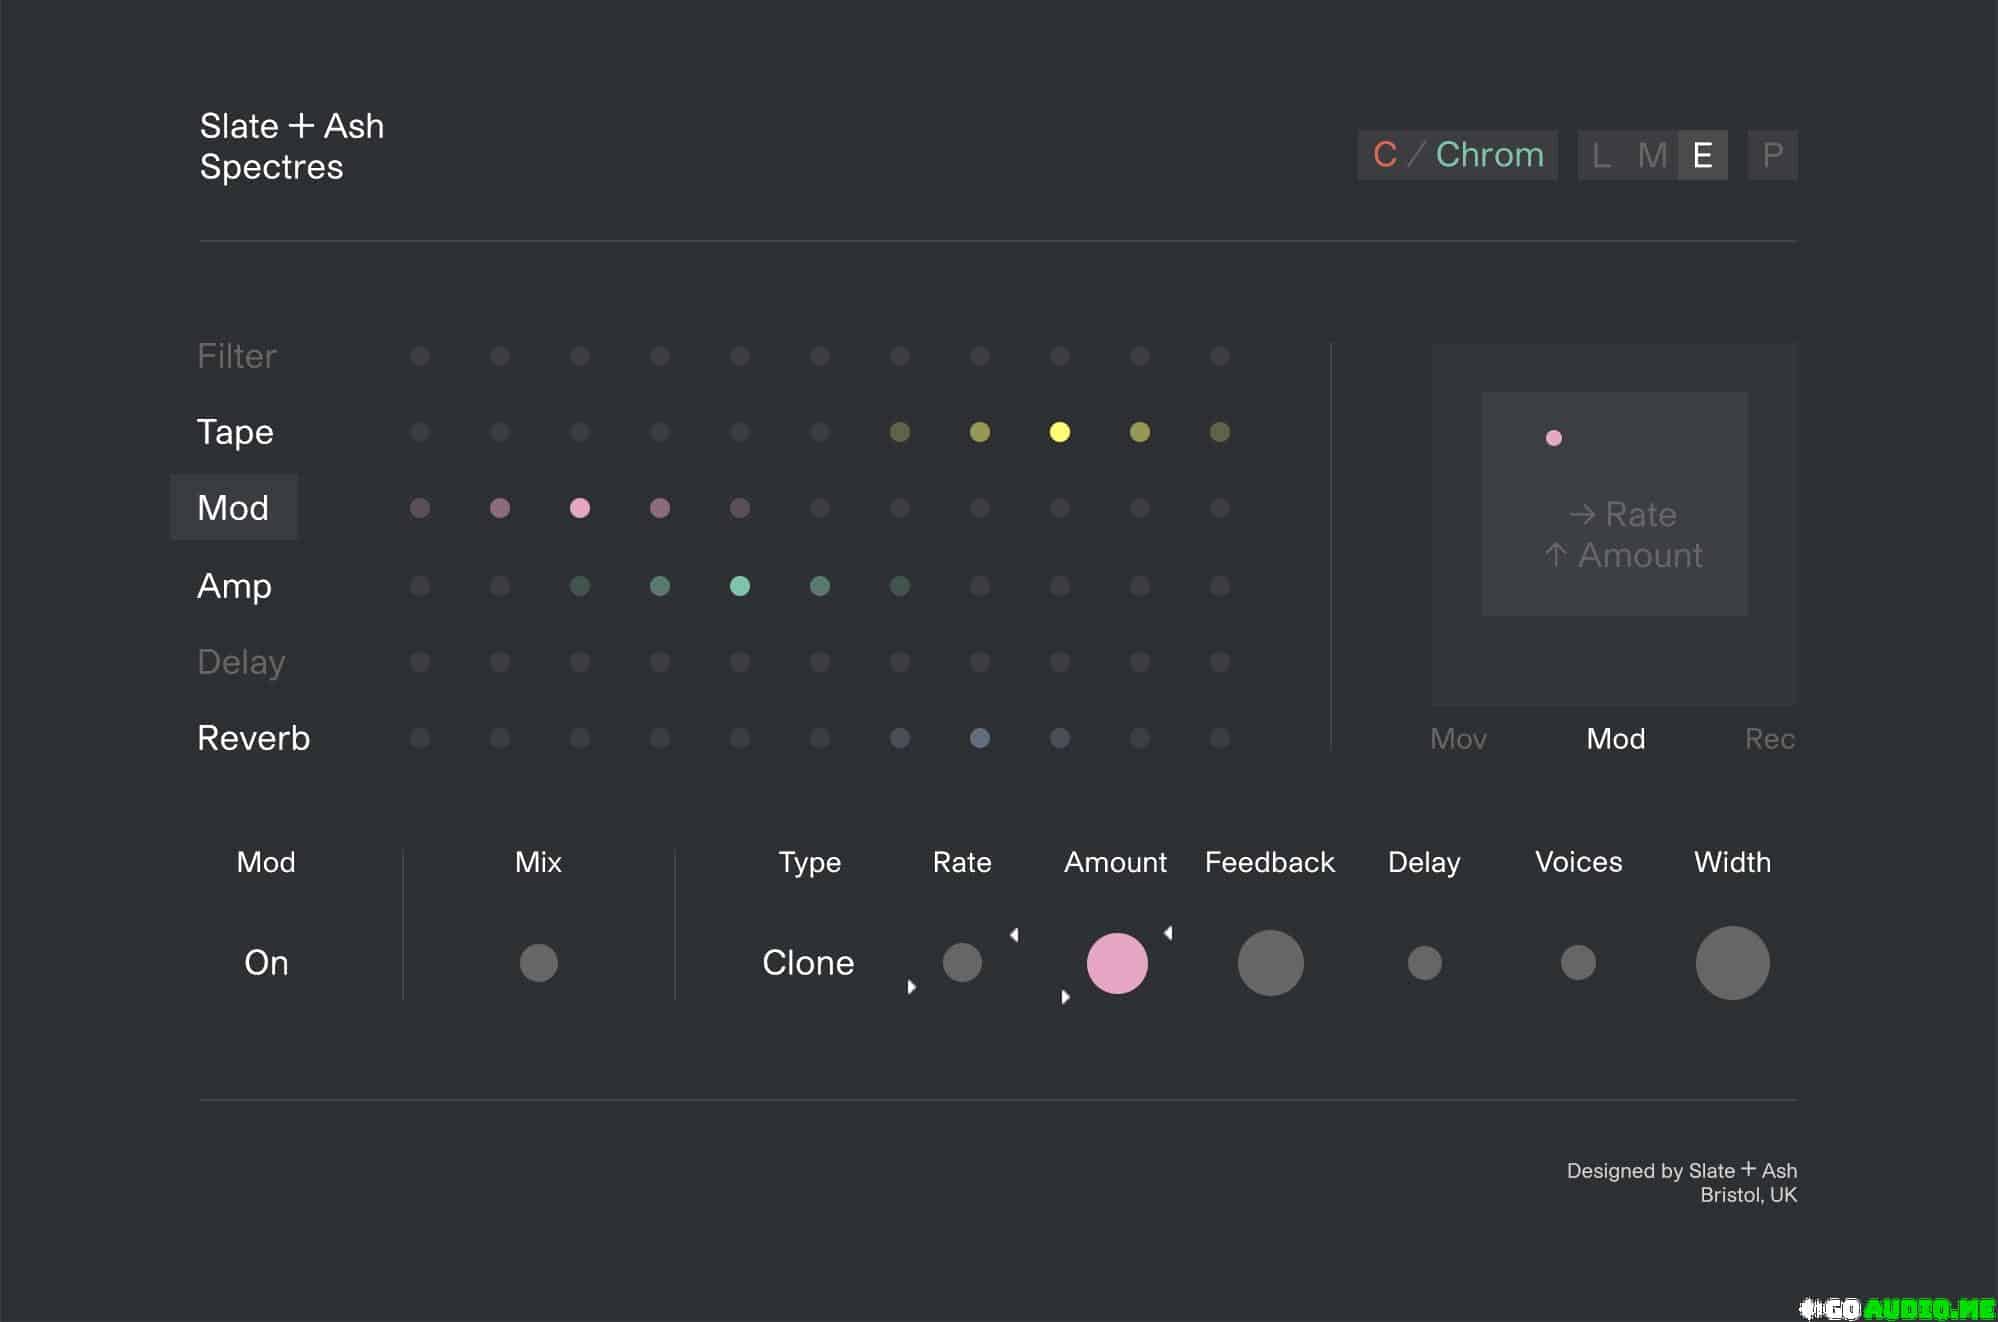Screen dimensions: 1998x1322
Task: Click the bright green Amp row dot
Action: point(739,586)
